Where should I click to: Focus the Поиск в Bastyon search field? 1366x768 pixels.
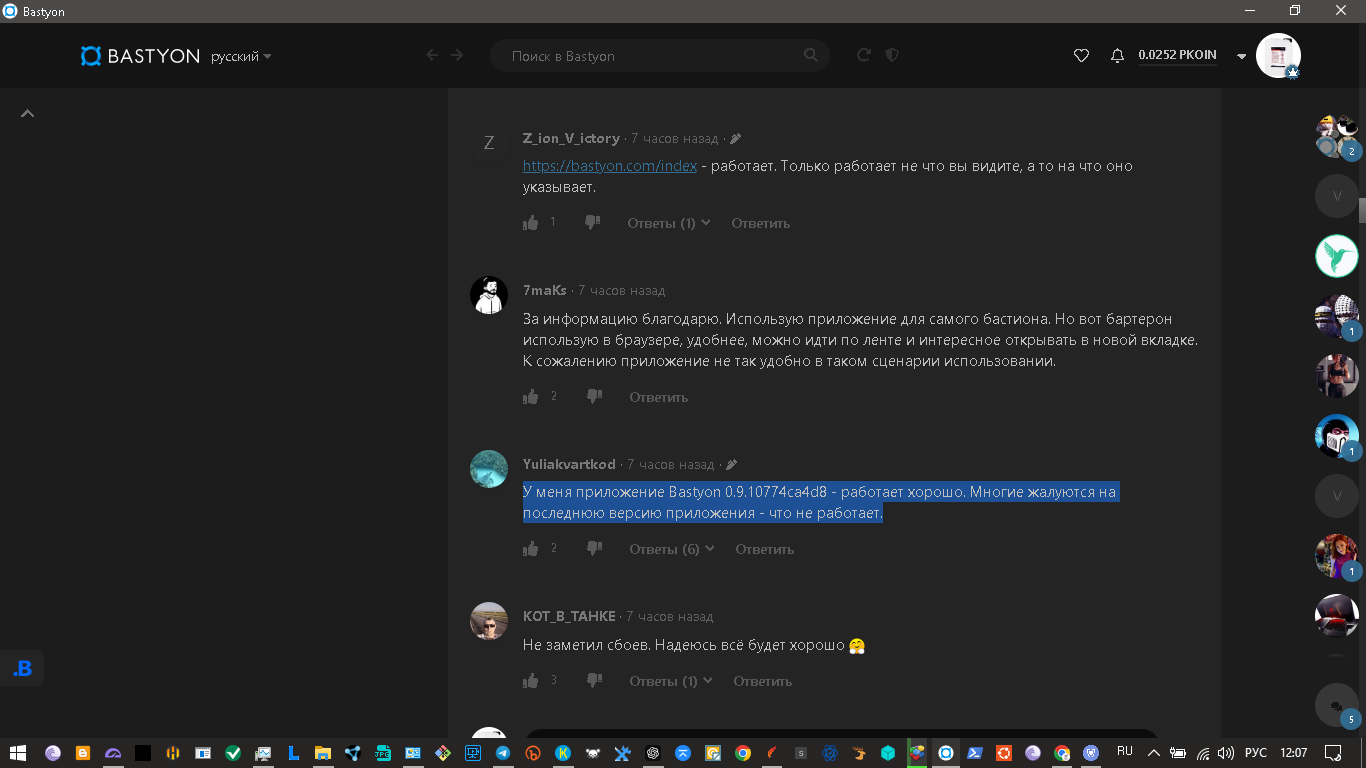[x=660, y=56]
